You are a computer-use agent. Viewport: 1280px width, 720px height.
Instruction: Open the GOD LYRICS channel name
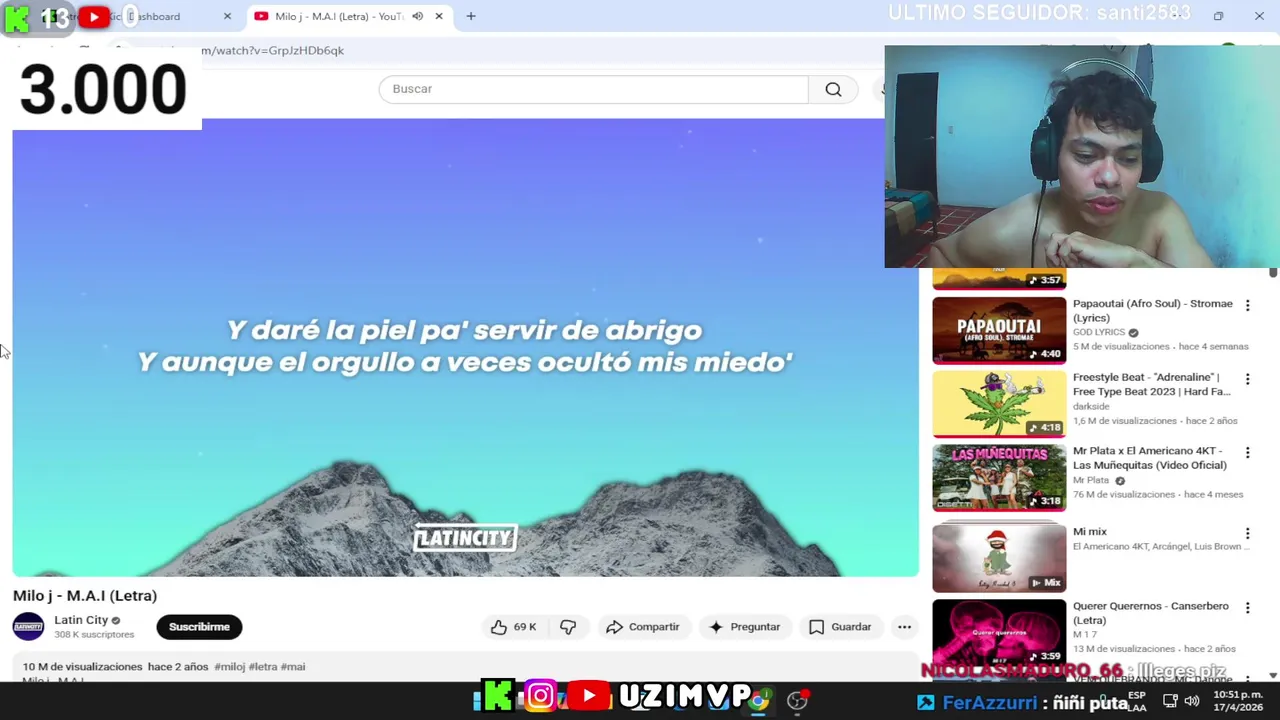click(1099, 332)
